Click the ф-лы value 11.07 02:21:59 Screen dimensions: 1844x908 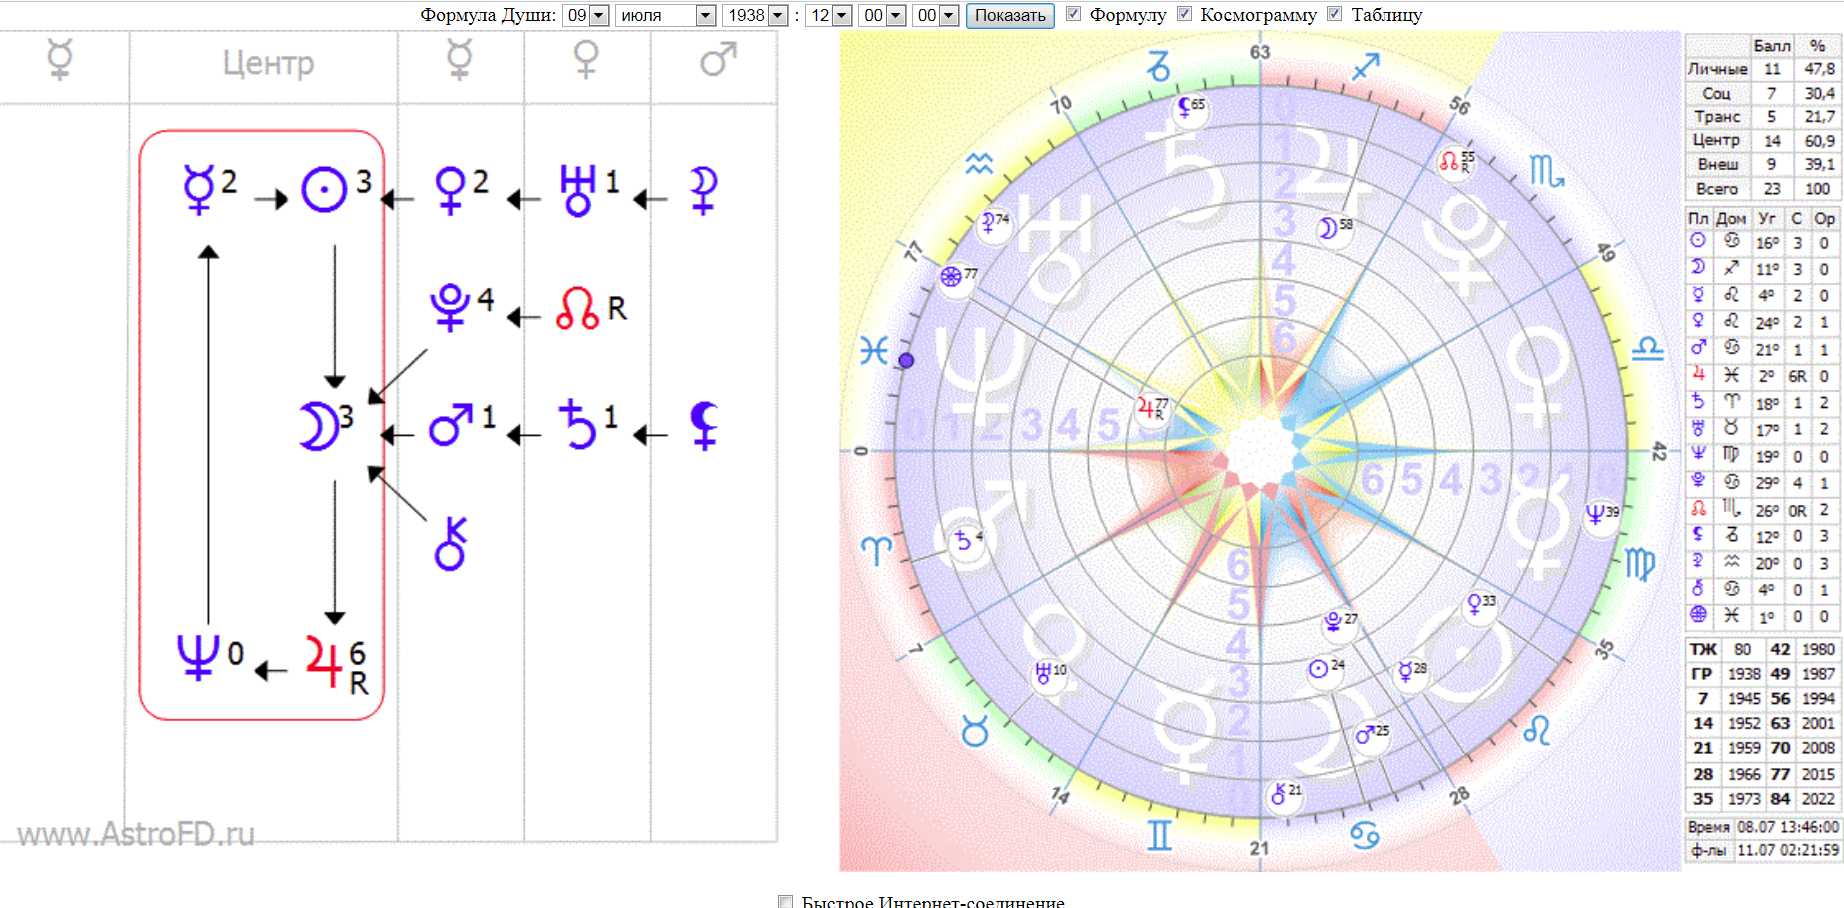coord(1788,850)
